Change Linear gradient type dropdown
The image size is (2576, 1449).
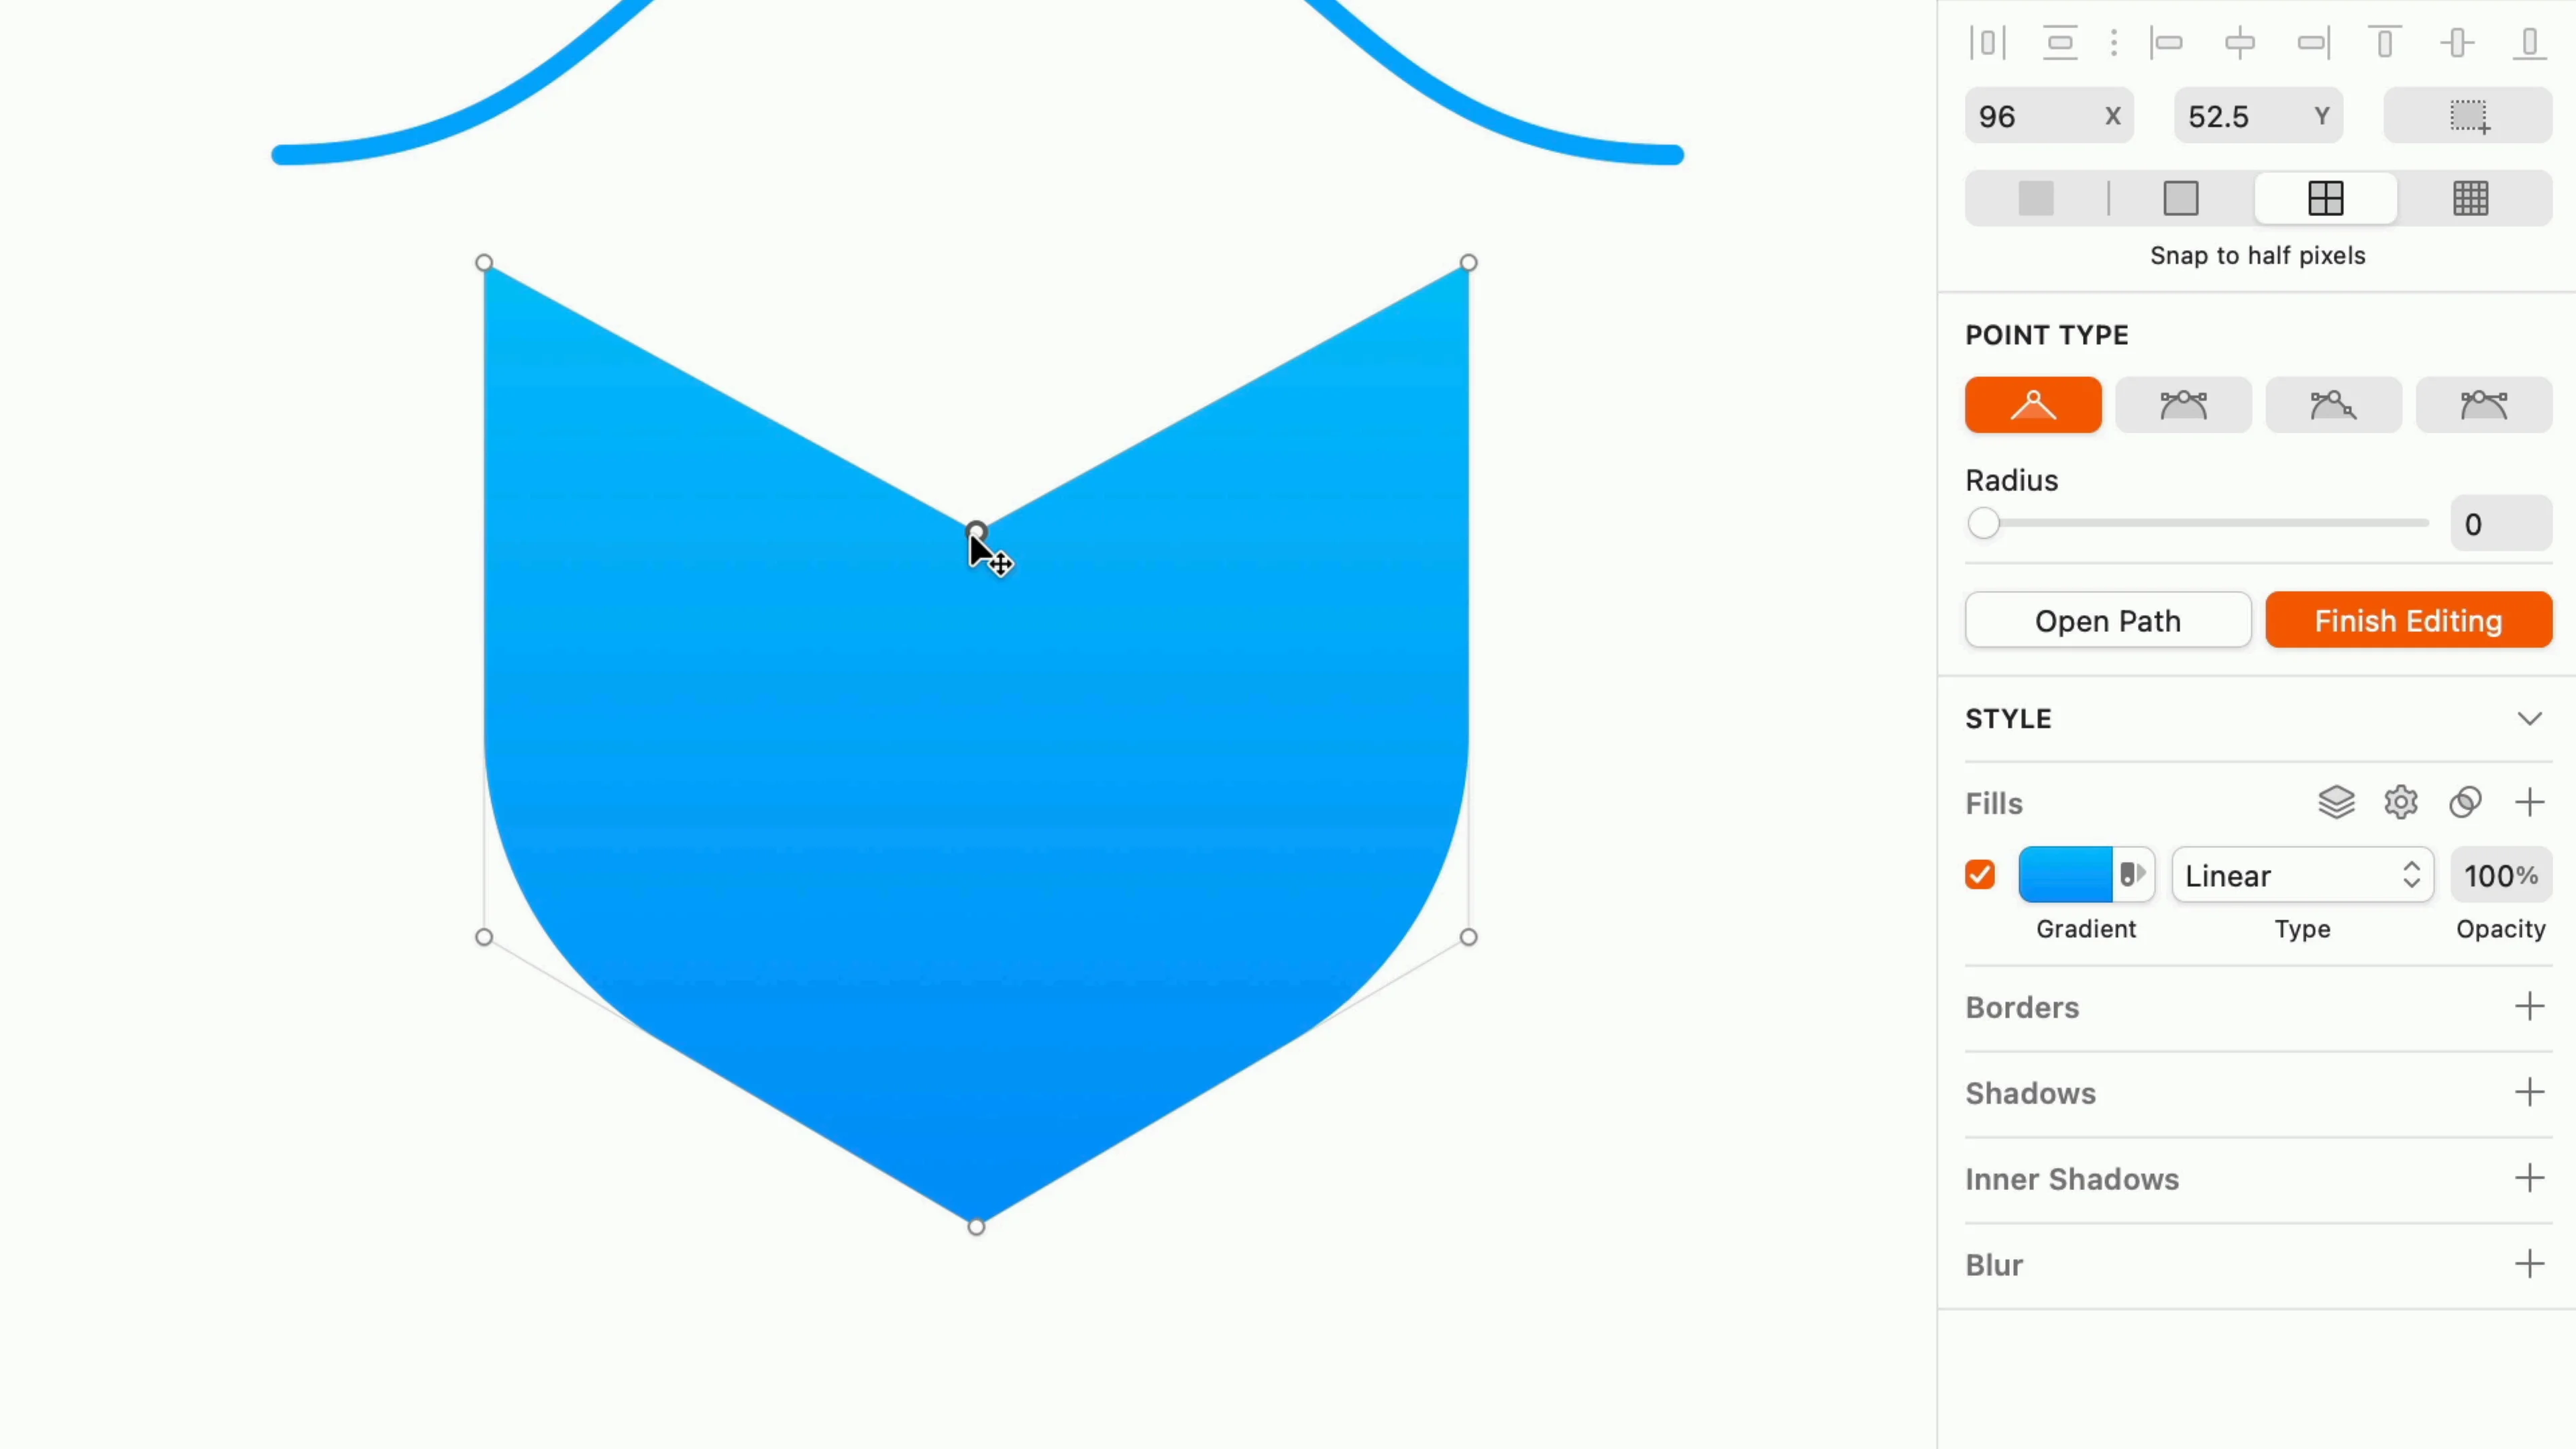point(2300,875)
